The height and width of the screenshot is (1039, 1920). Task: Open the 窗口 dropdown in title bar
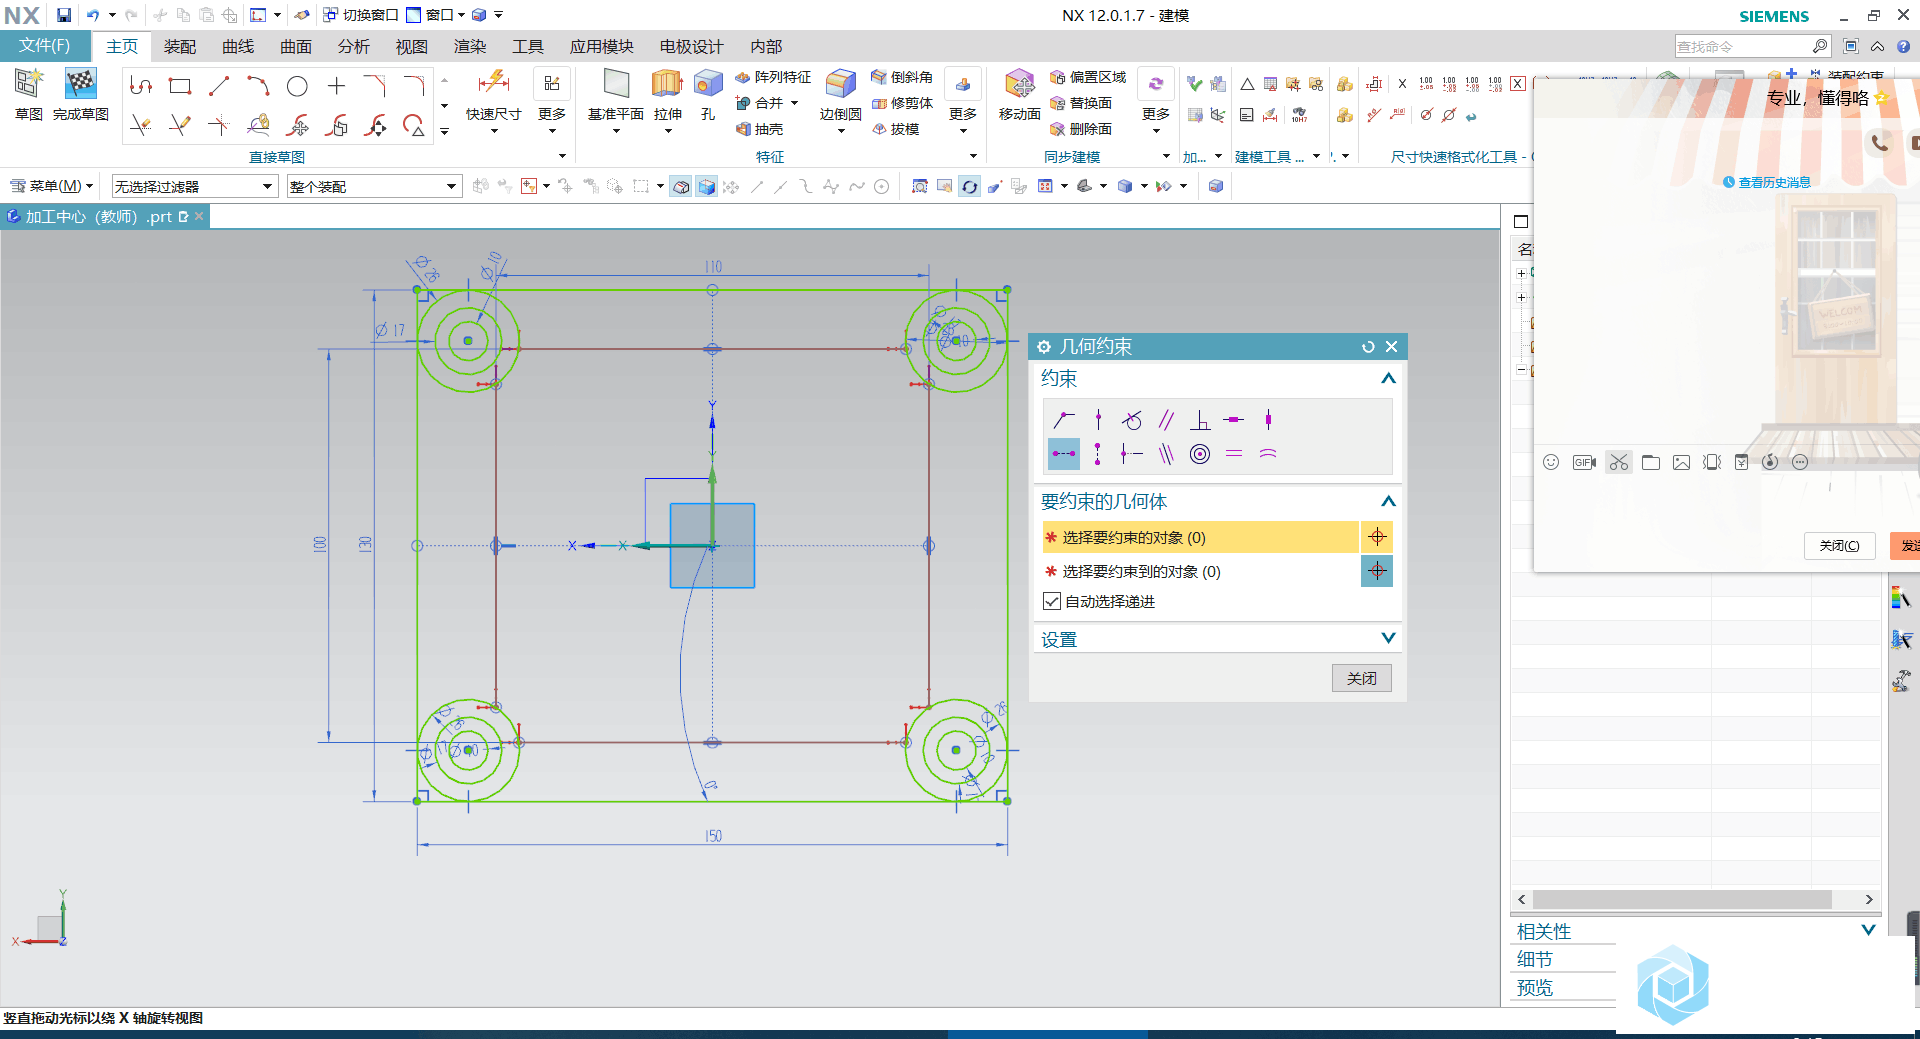pyautogui.click(x=436, y=15)
